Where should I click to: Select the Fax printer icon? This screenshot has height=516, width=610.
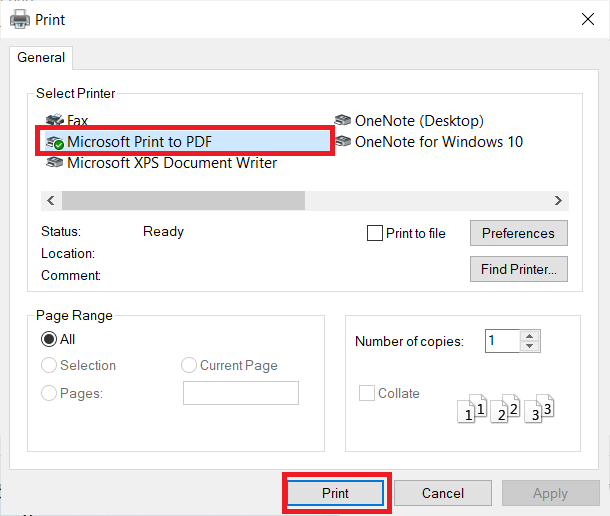coord(55,121)
